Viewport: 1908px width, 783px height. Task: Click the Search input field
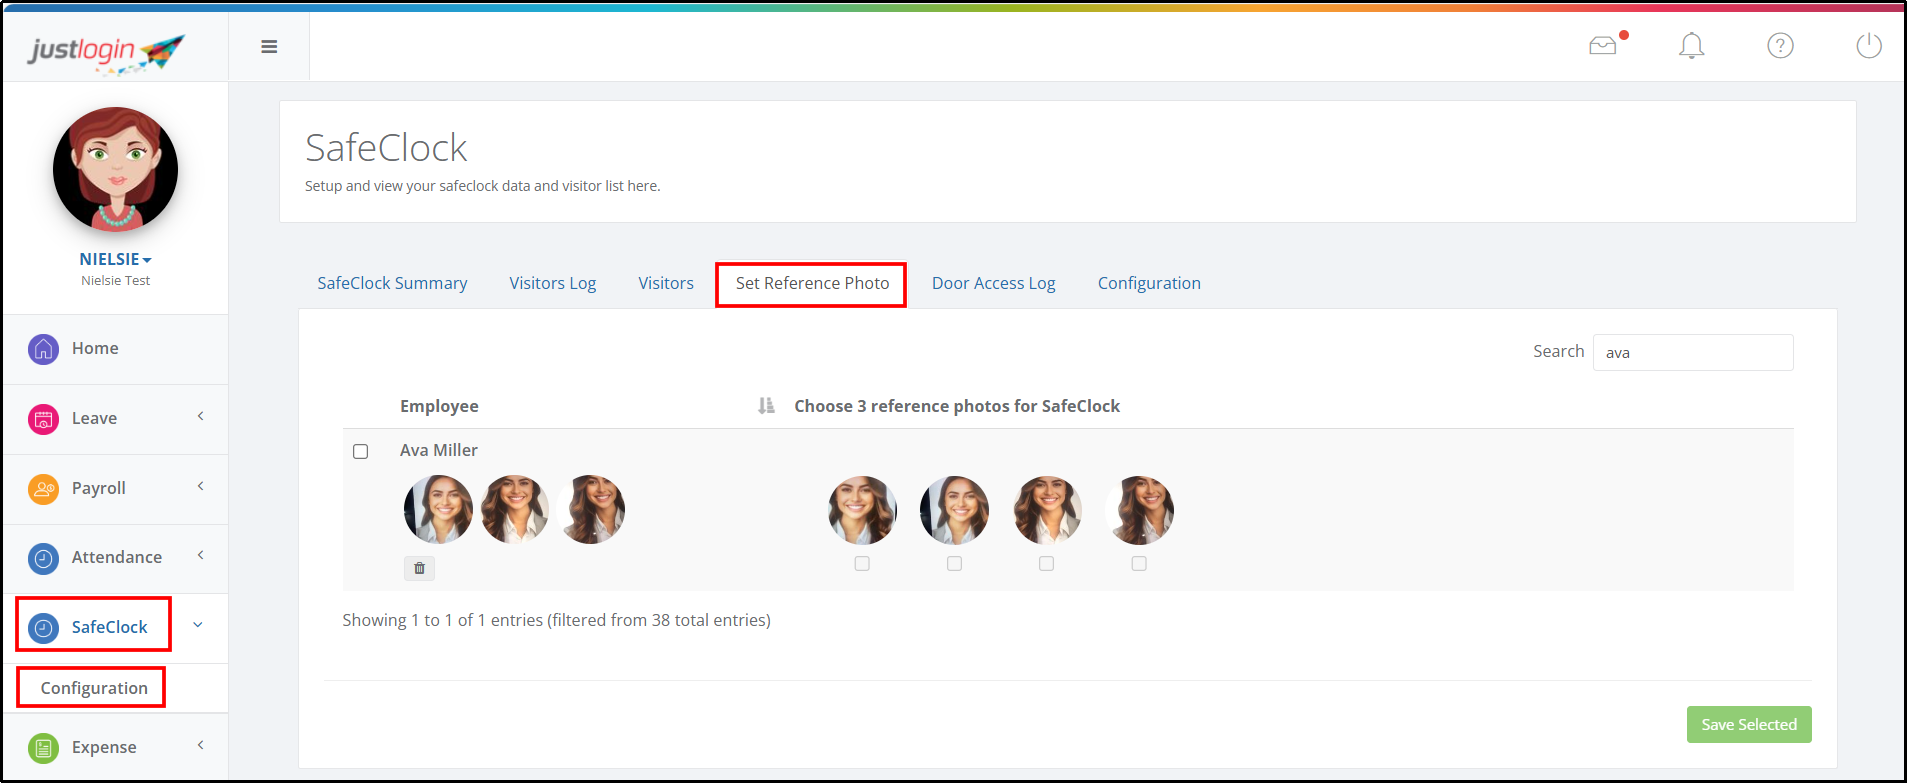(1693, 353)
